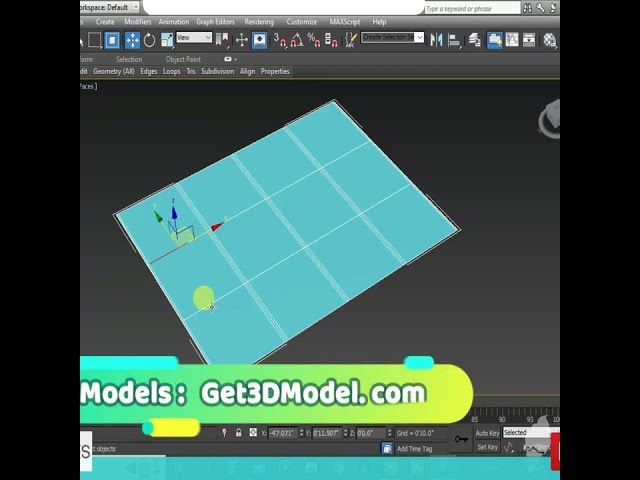Switch to the Object Paint ribbon tab
This screenshot has width=640, height=480.
point(183,60)
